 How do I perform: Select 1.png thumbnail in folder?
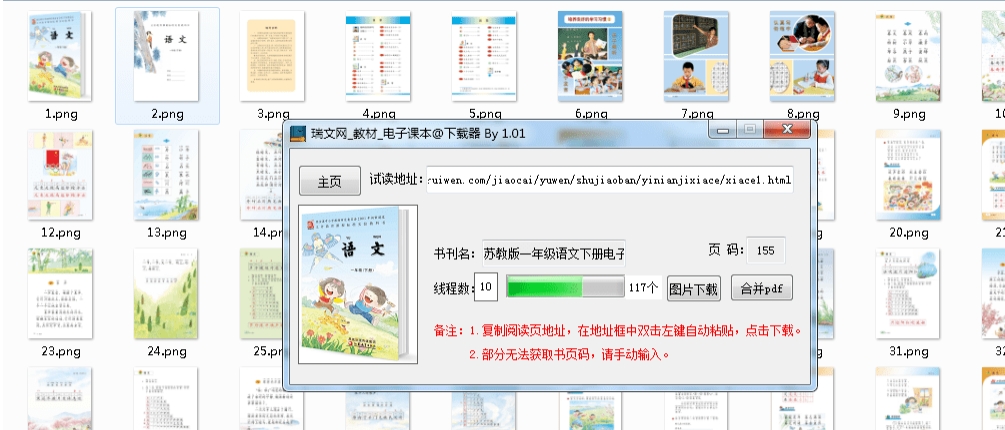60,56
